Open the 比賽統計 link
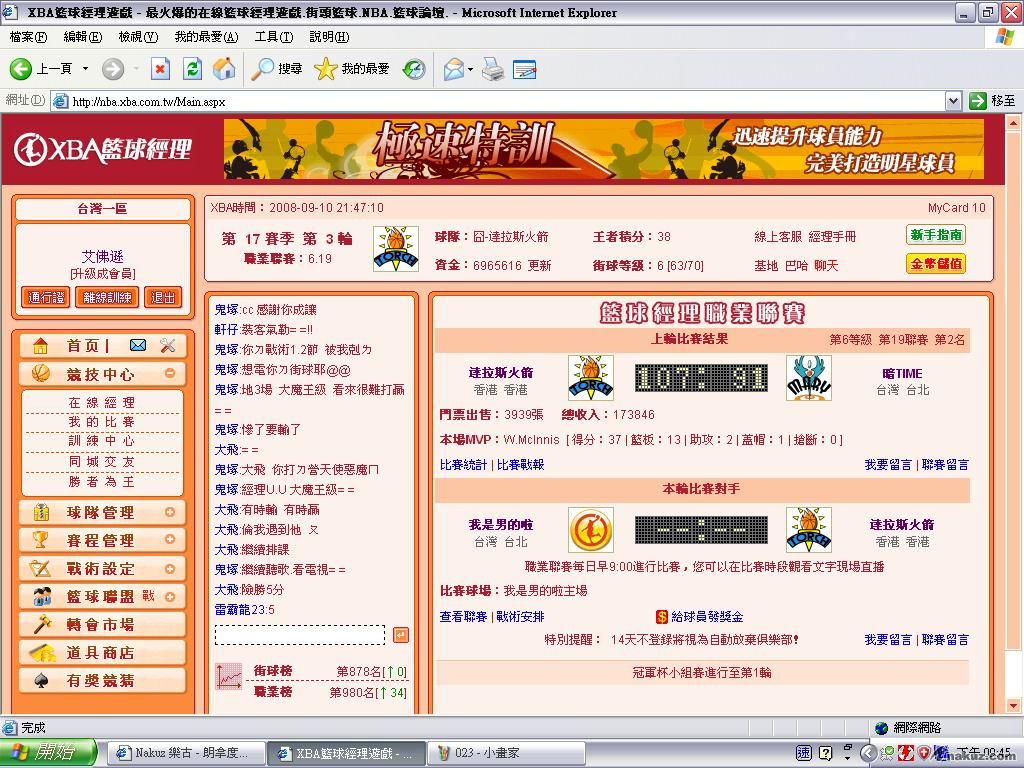The image size is (1024, 768). tap(463, 465)
